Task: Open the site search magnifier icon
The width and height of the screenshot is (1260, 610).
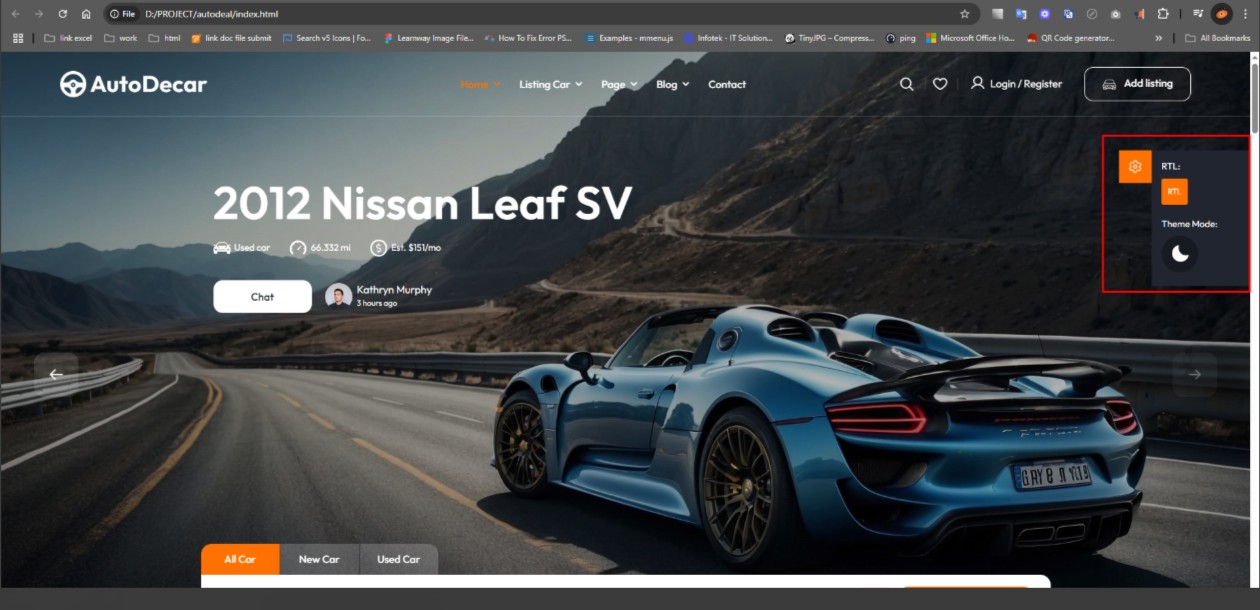Action: pos(906,84)
